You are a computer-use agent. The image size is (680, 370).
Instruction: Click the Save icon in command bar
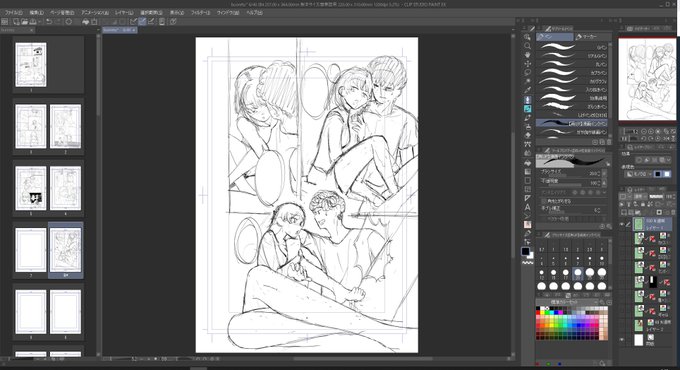pos(33,21)
